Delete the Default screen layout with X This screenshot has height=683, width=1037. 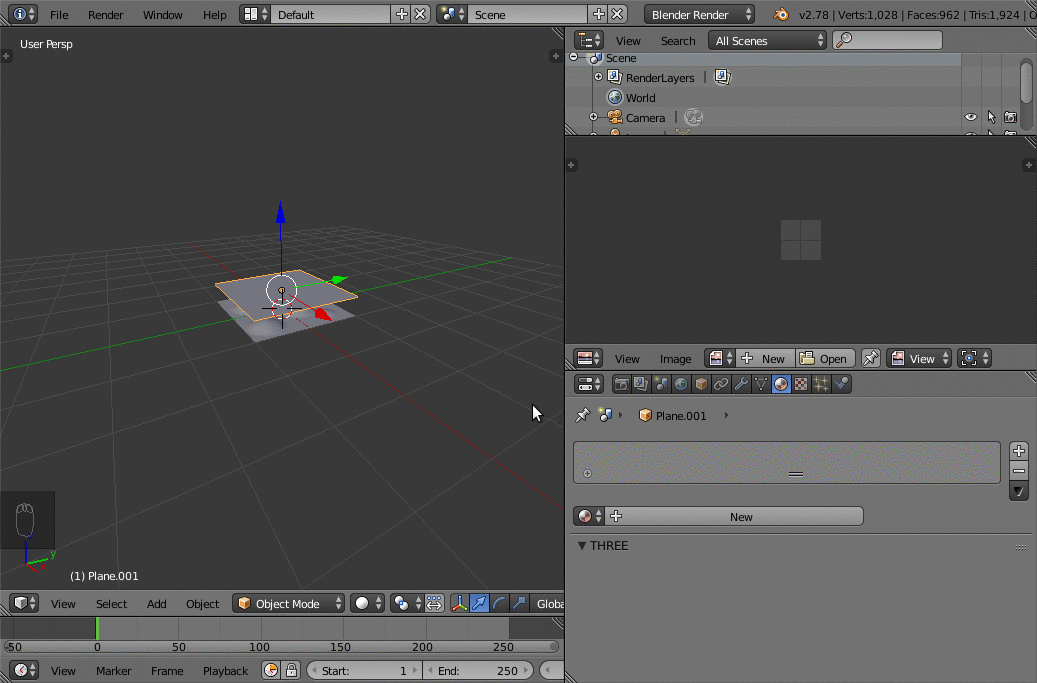(x=420, y=15)
